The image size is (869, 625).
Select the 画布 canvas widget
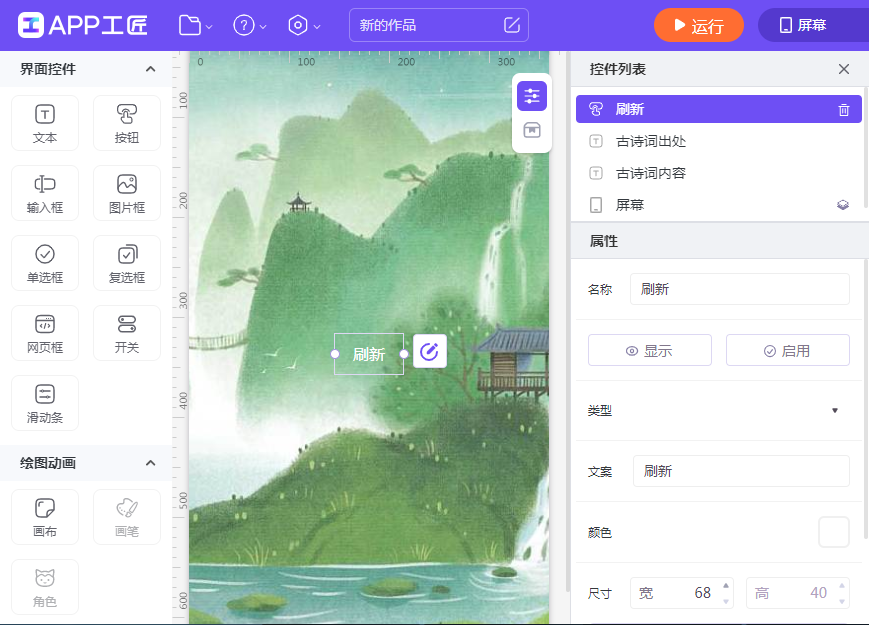pos(45,517)
